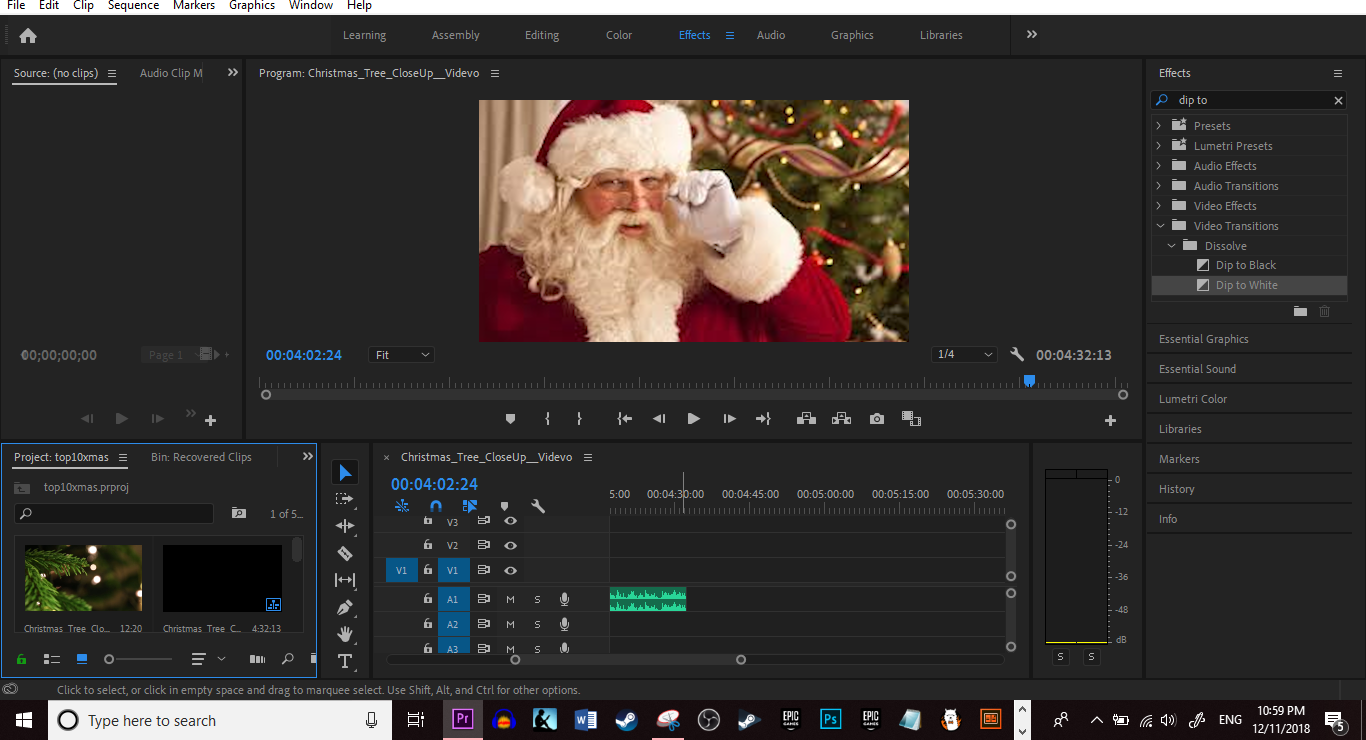Play the sequence in Program monitor

[693, 419]
